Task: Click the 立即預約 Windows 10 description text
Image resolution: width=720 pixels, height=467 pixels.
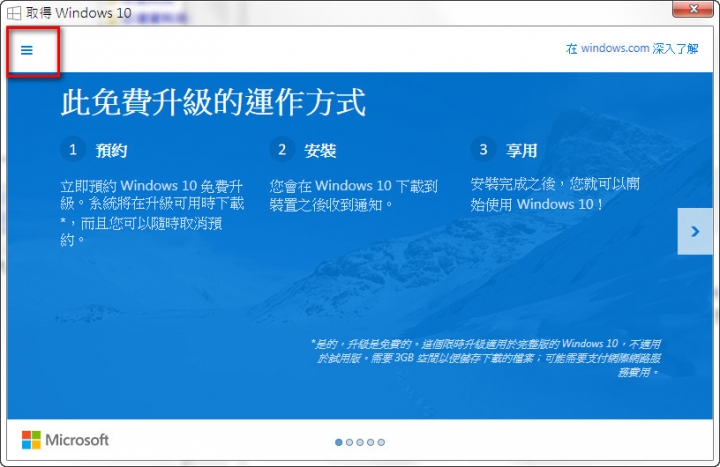Action: pos(152,213)
